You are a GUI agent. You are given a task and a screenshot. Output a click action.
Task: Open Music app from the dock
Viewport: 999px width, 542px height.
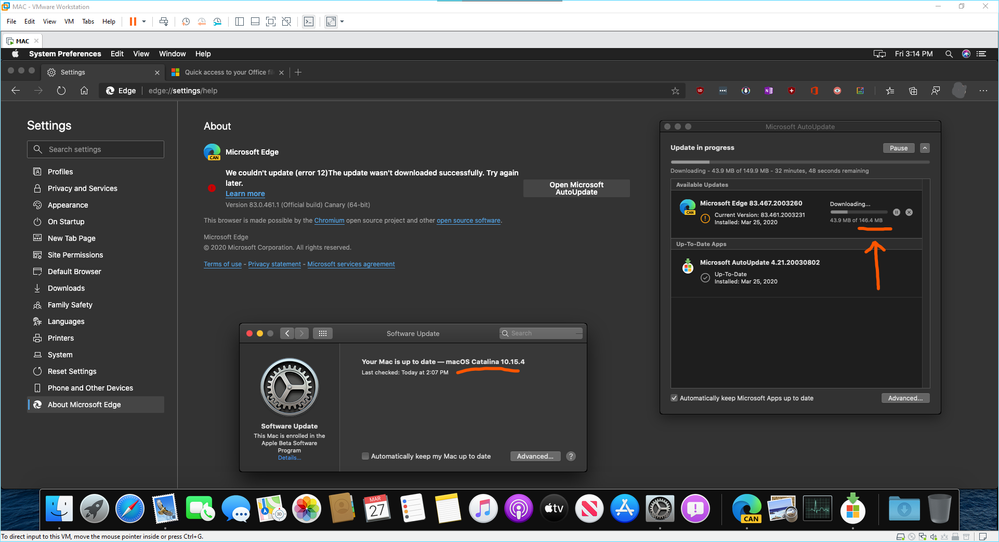(483, 509)
